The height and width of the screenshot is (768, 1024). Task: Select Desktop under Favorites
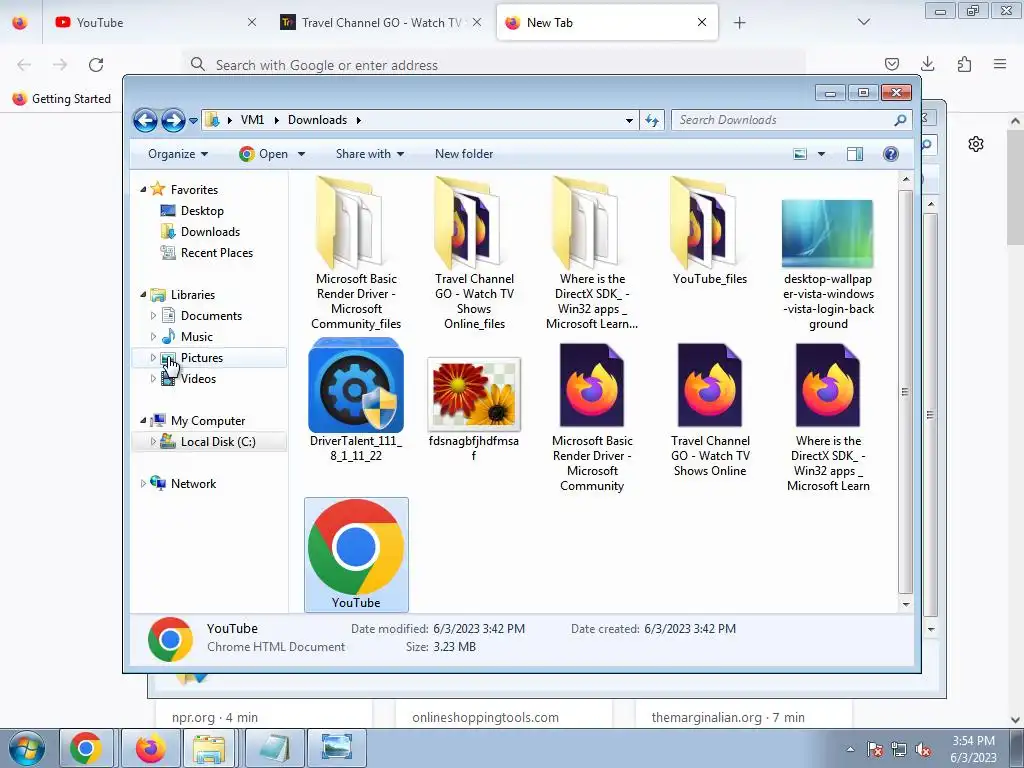tap(202, 211)
